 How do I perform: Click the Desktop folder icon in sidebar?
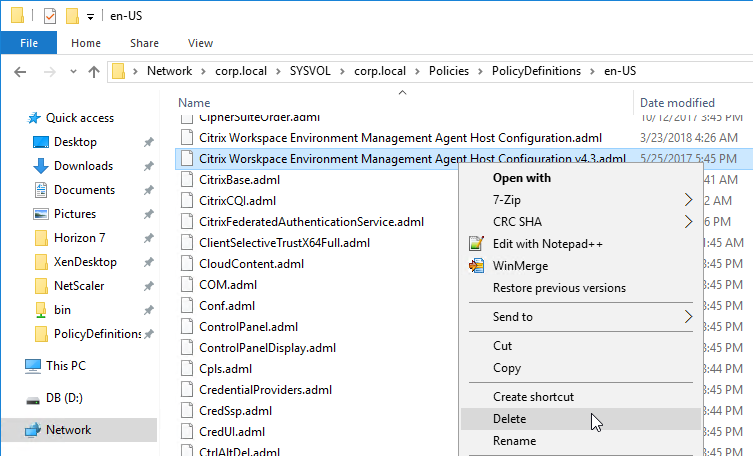(x=41, y=142)
